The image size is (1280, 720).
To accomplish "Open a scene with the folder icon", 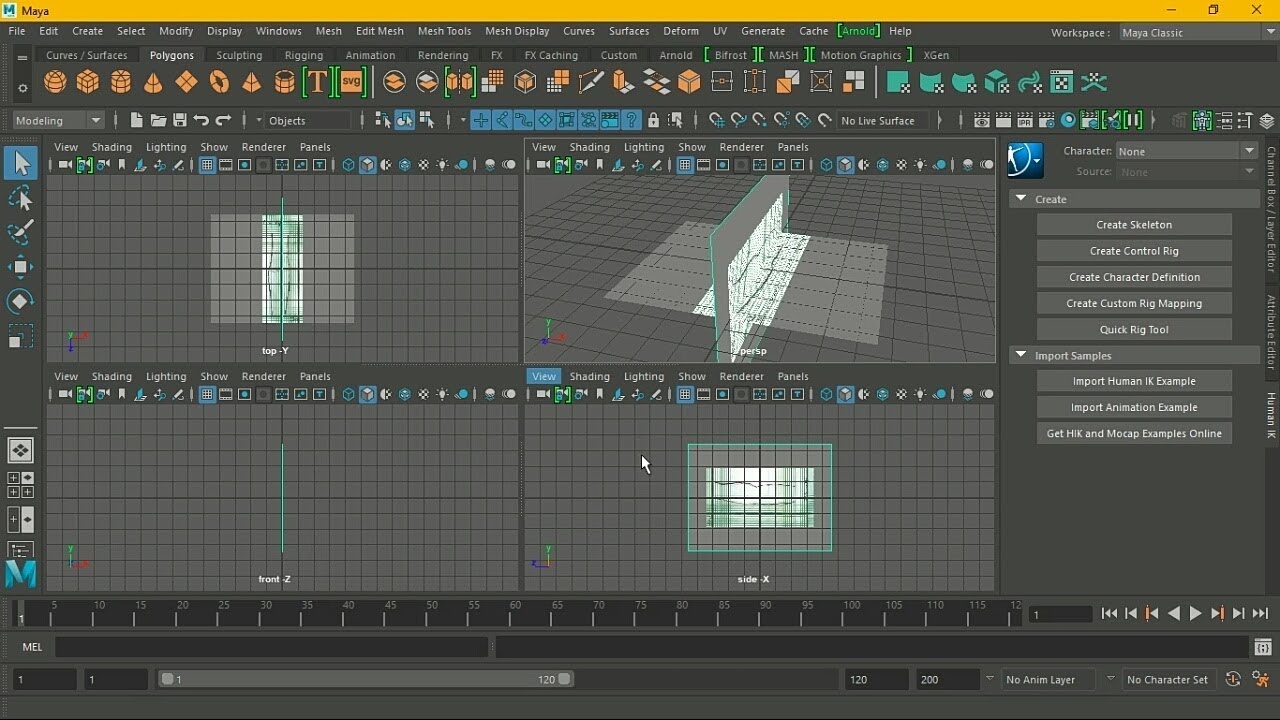I will (x=158, y=120).
